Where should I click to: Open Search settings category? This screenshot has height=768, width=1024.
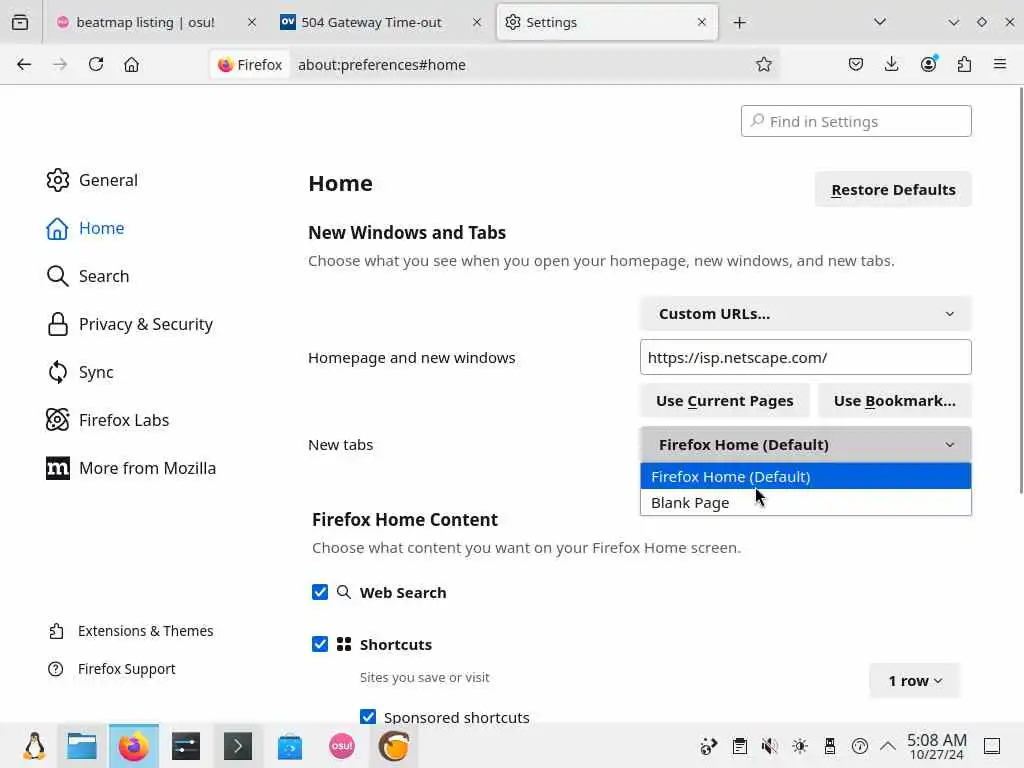click(88, 276)
